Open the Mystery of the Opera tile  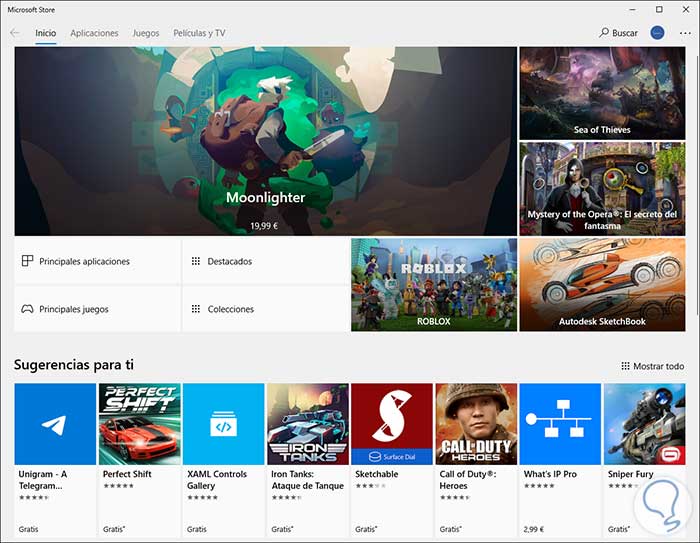(x=602, y=189)
